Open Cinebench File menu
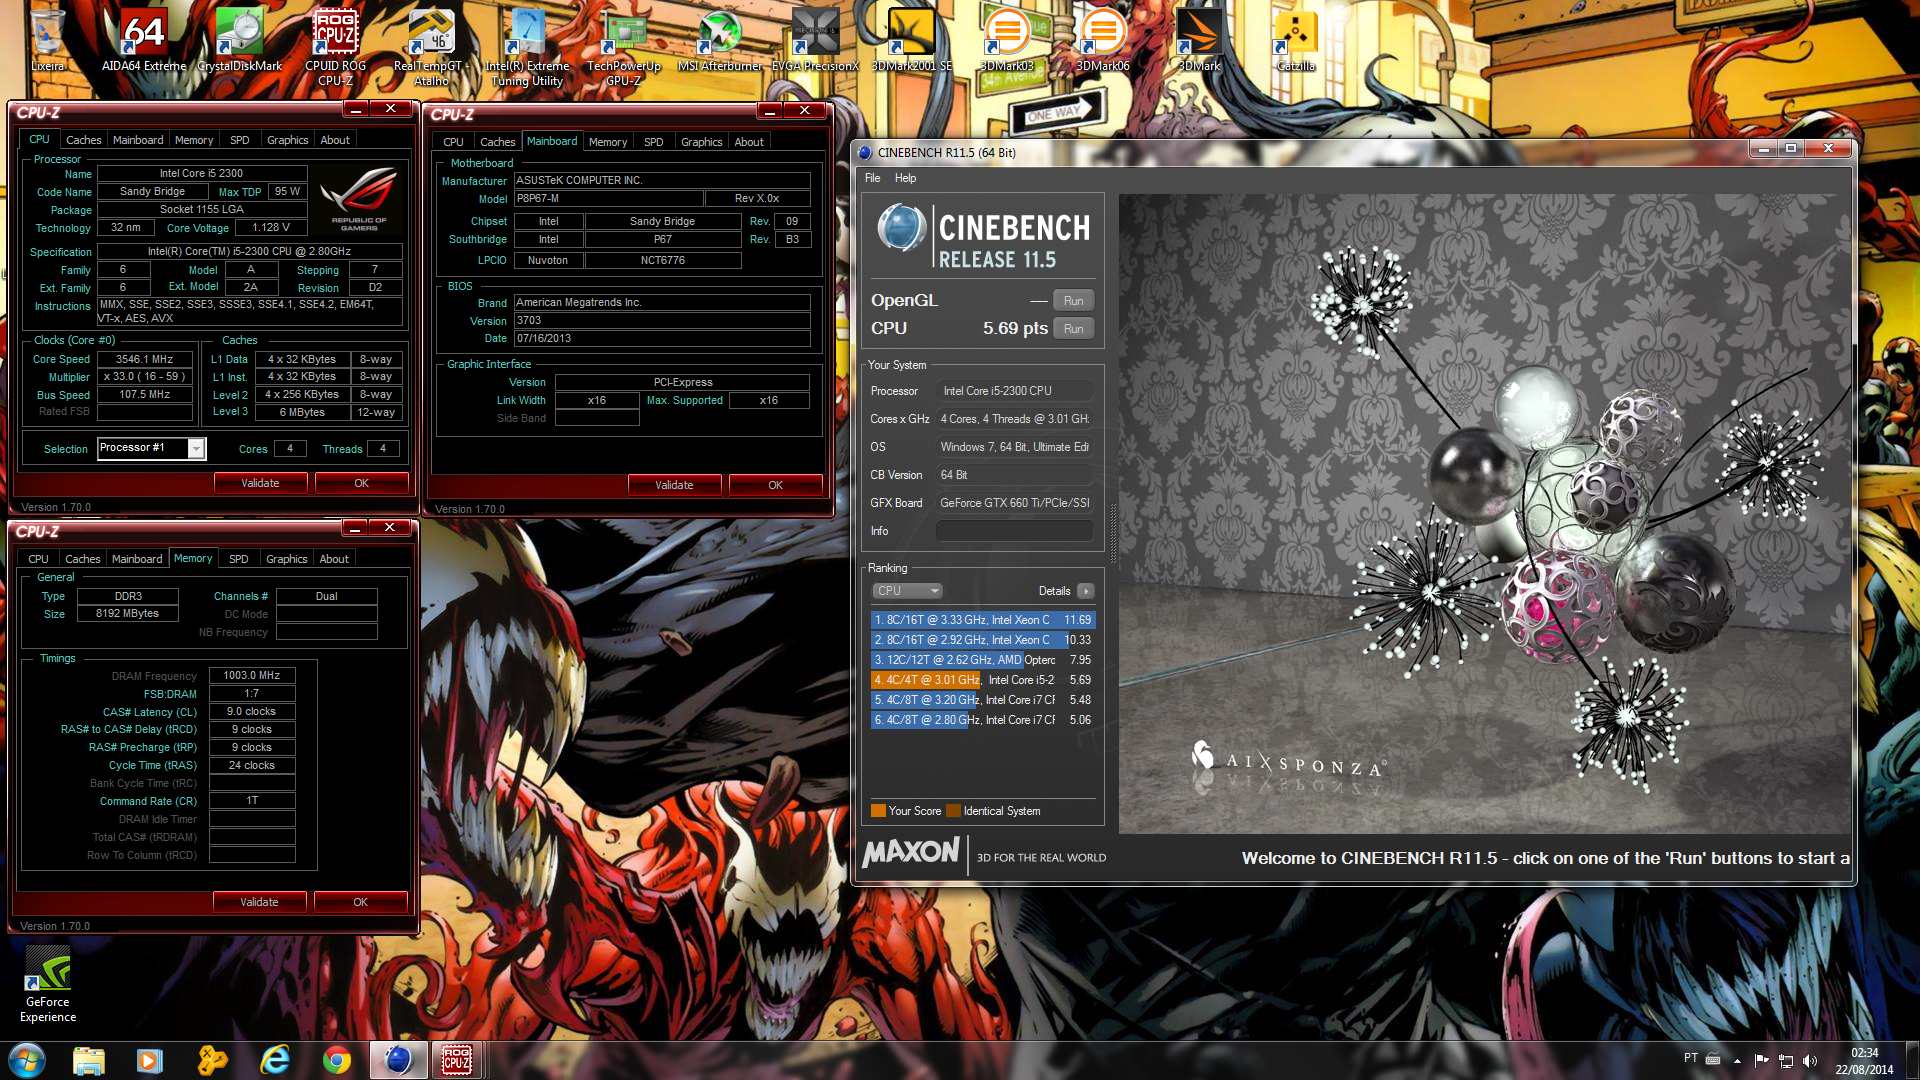Viewport: 1920px width, 1080px height. [x=872, y=178]
